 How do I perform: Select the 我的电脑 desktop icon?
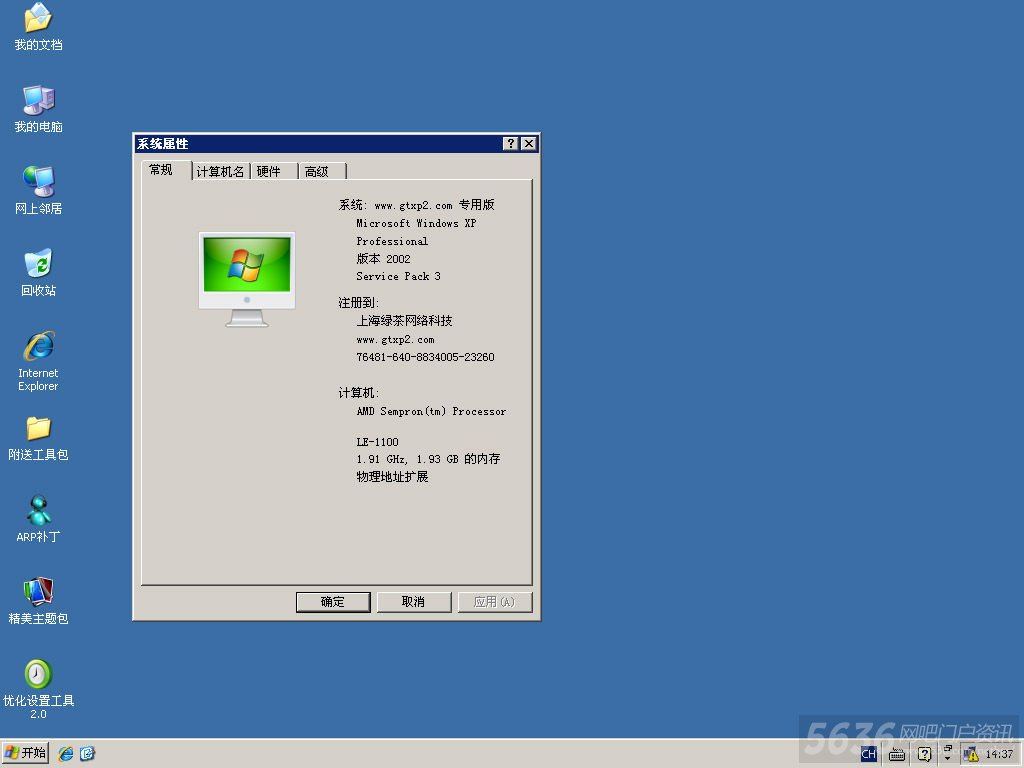[x=38, y=109]
